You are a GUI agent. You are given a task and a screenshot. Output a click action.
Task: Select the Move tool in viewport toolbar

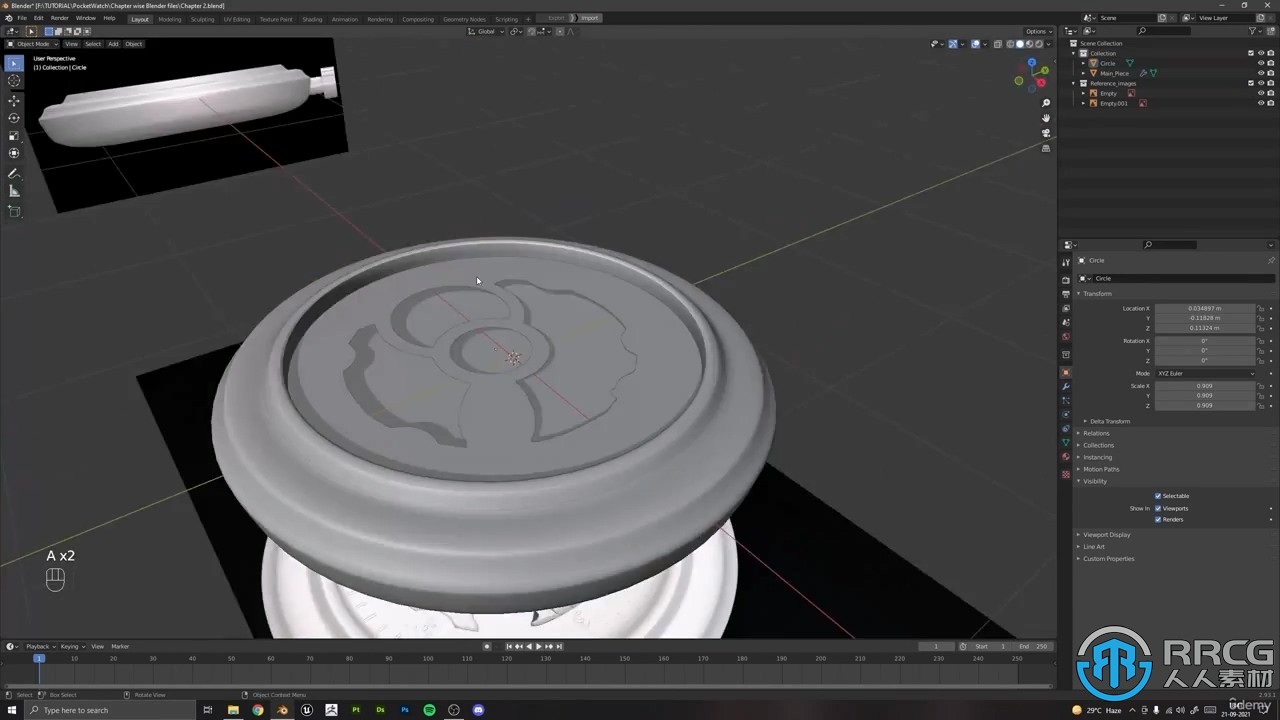pos(14,101)
